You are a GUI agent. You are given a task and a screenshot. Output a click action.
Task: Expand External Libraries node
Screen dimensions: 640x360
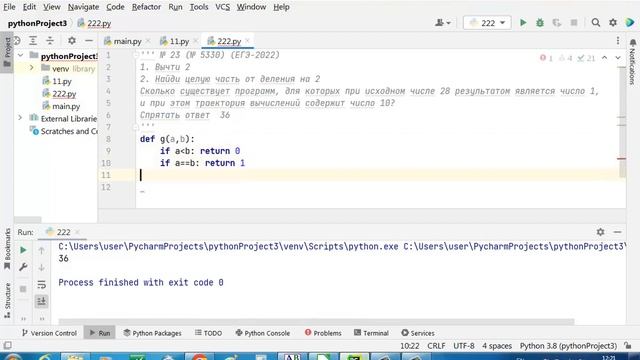tap(20, 118)
